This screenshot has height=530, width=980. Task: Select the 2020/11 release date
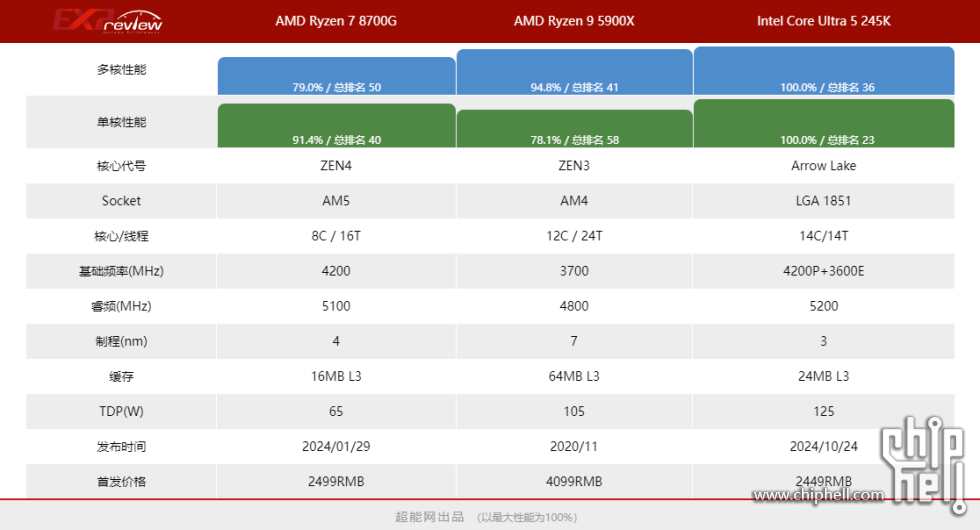pos(574,446)
